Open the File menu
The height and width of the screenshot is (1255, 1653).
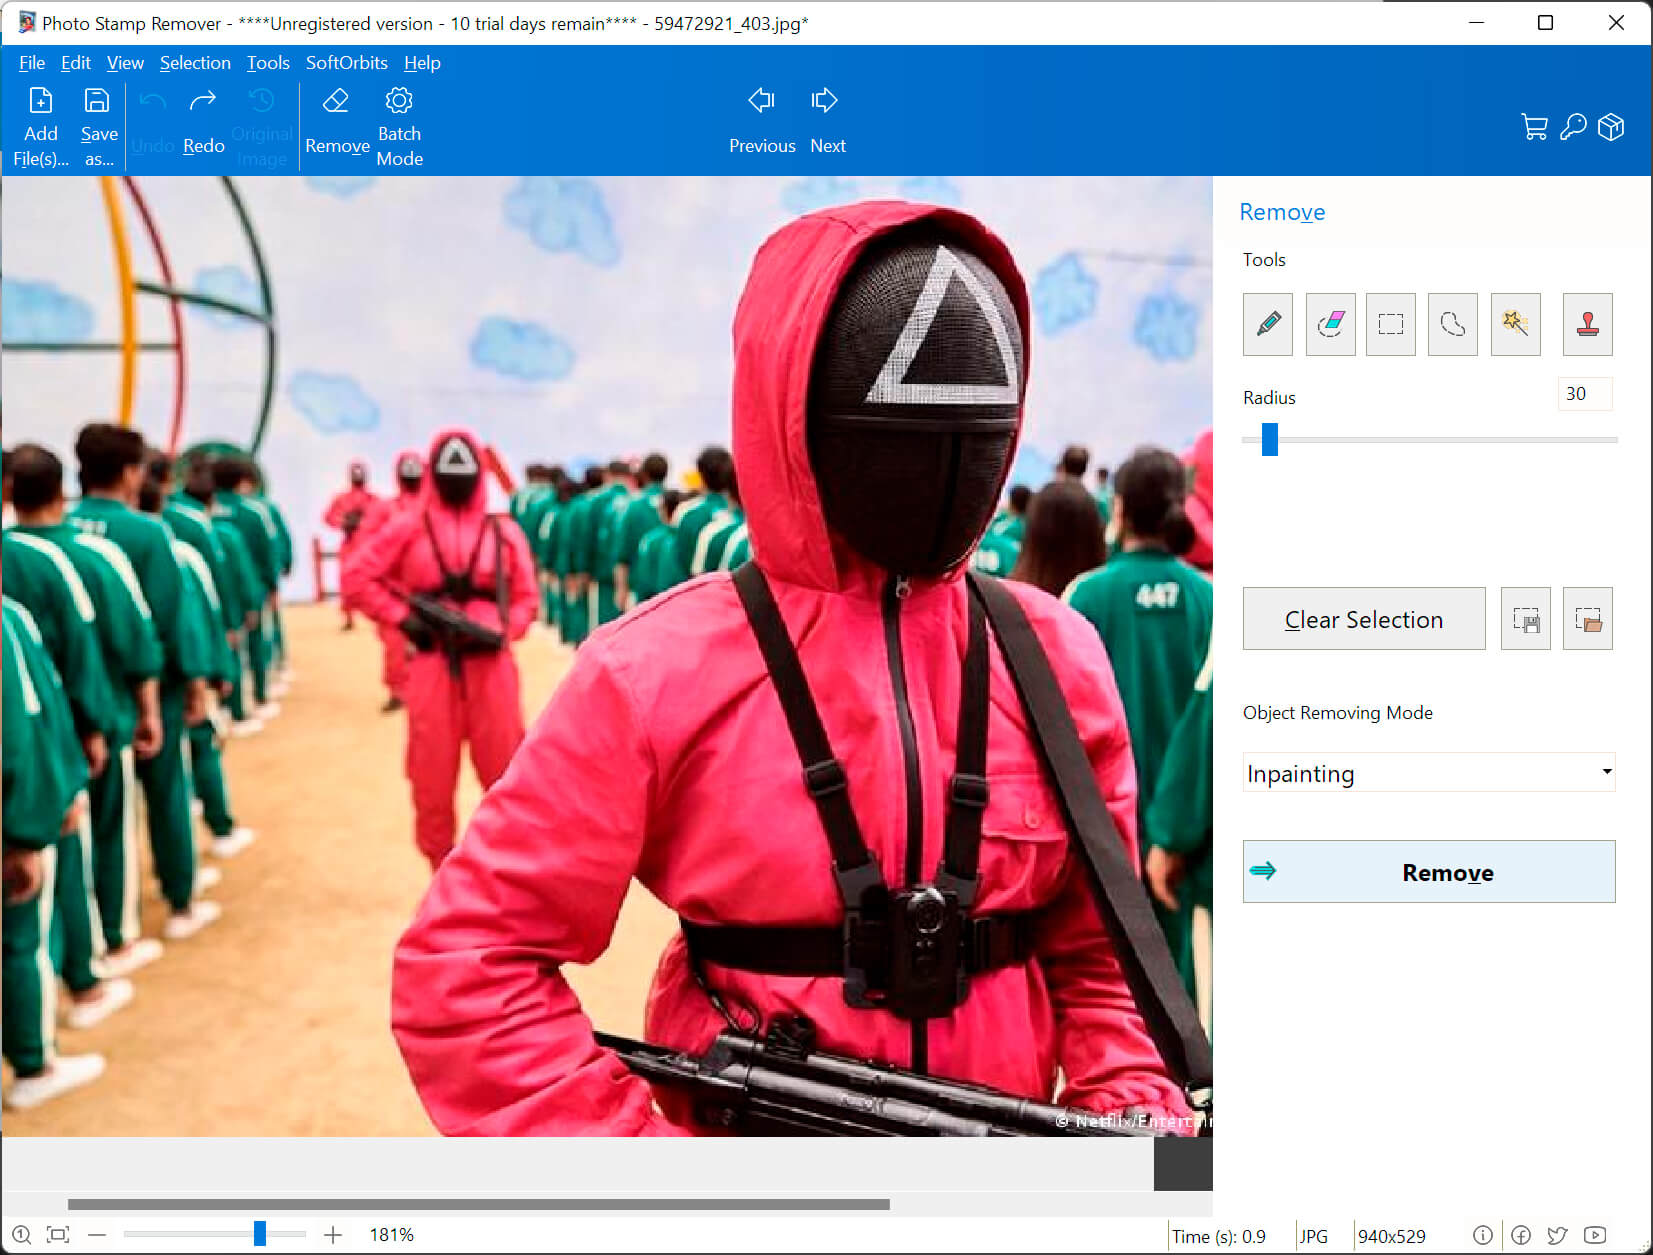pyautogui.click(x=32, y=62)
